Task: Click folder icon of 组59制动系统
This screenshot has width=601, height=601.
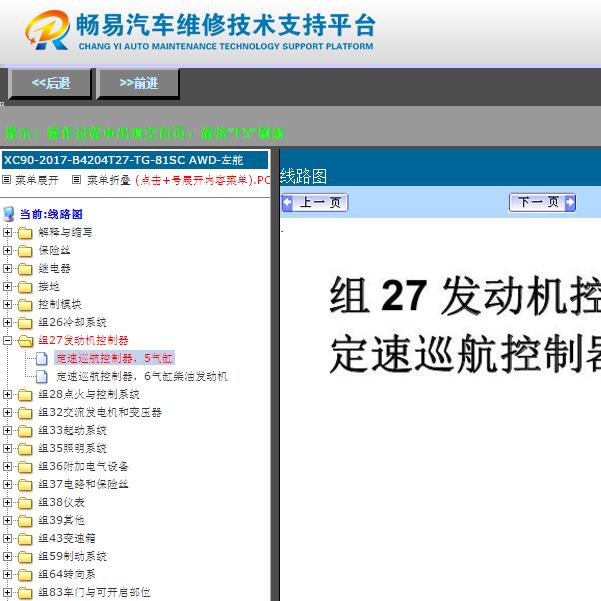Action: [x=25, y=557]
